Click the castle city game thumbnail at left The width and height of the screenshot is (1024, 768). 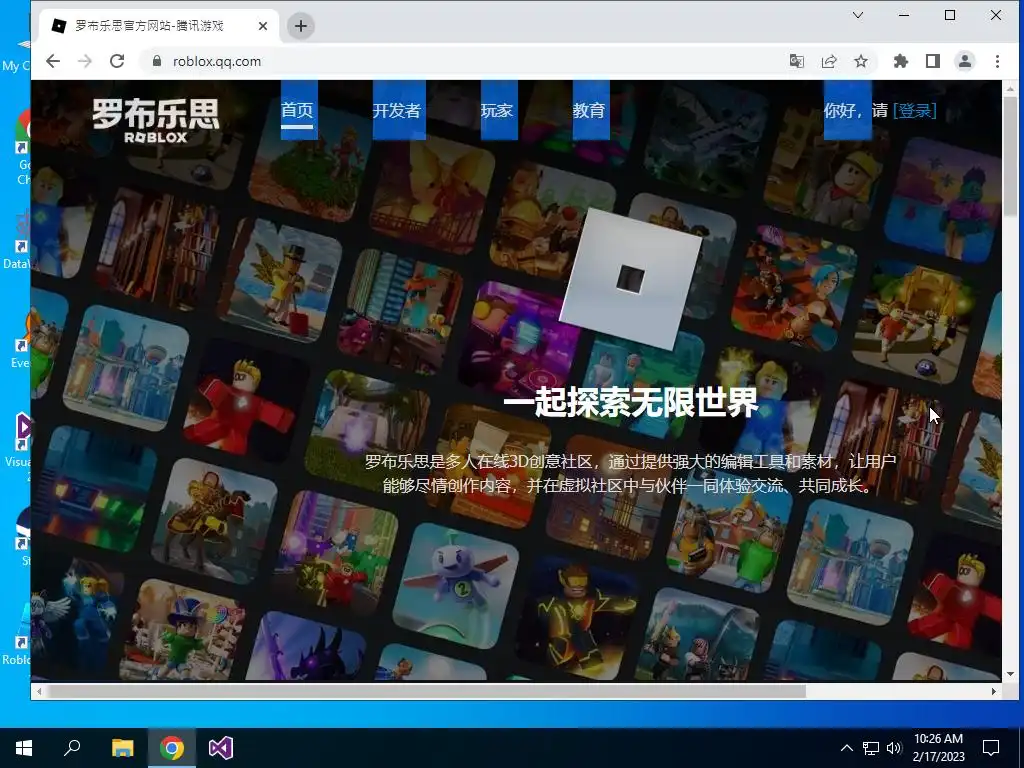127,367
